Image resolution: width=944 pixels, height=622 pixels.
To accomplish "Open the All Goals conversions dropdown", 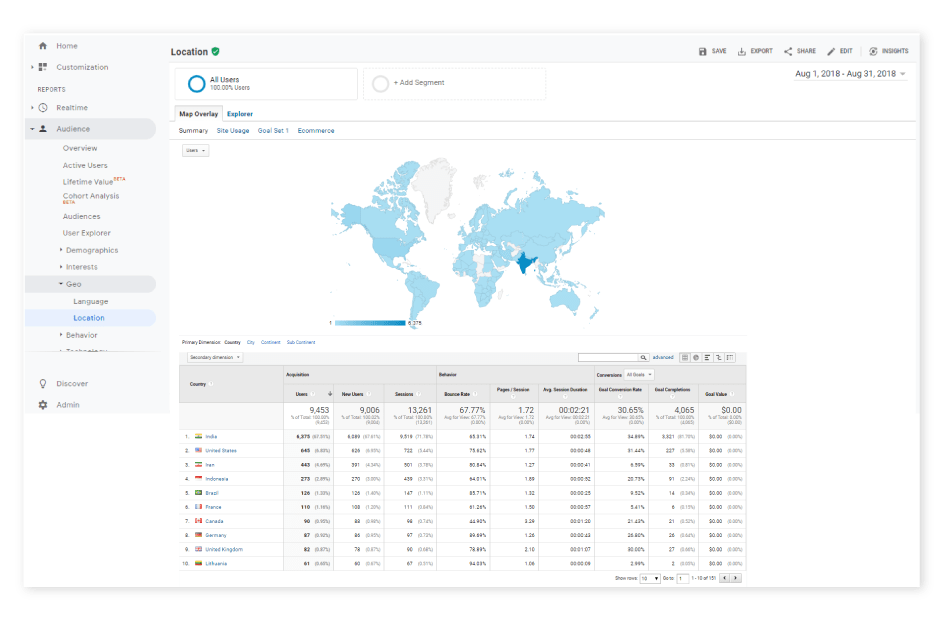I will coord(639,375).
